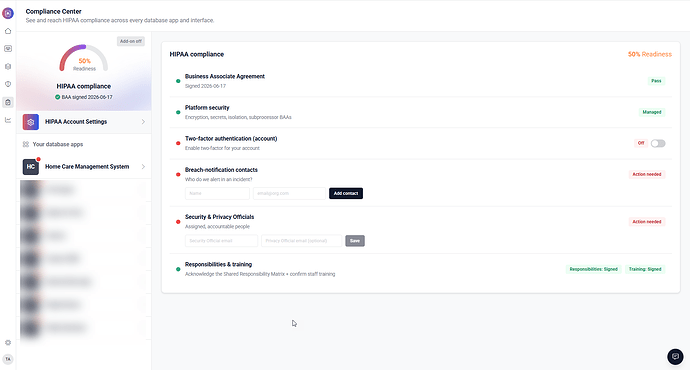This screenshot has height=370, width=690.
Task: Click Business Associate Agreement title
Action: tap(225, 77)
